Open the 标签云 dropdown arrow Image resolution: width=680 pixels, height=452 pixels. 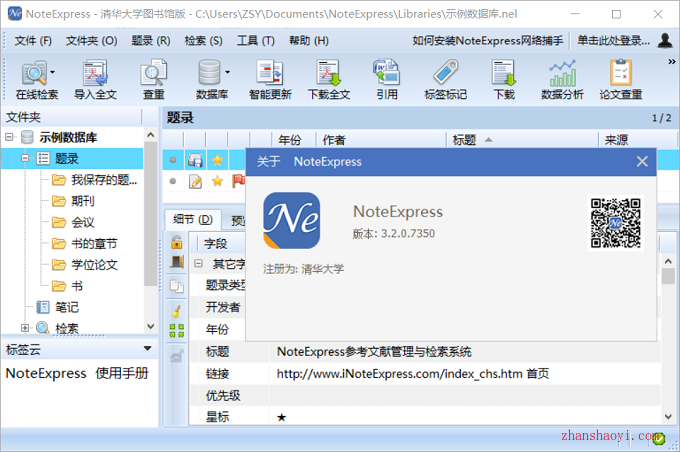pyautogui.click(x=147, y=348)
